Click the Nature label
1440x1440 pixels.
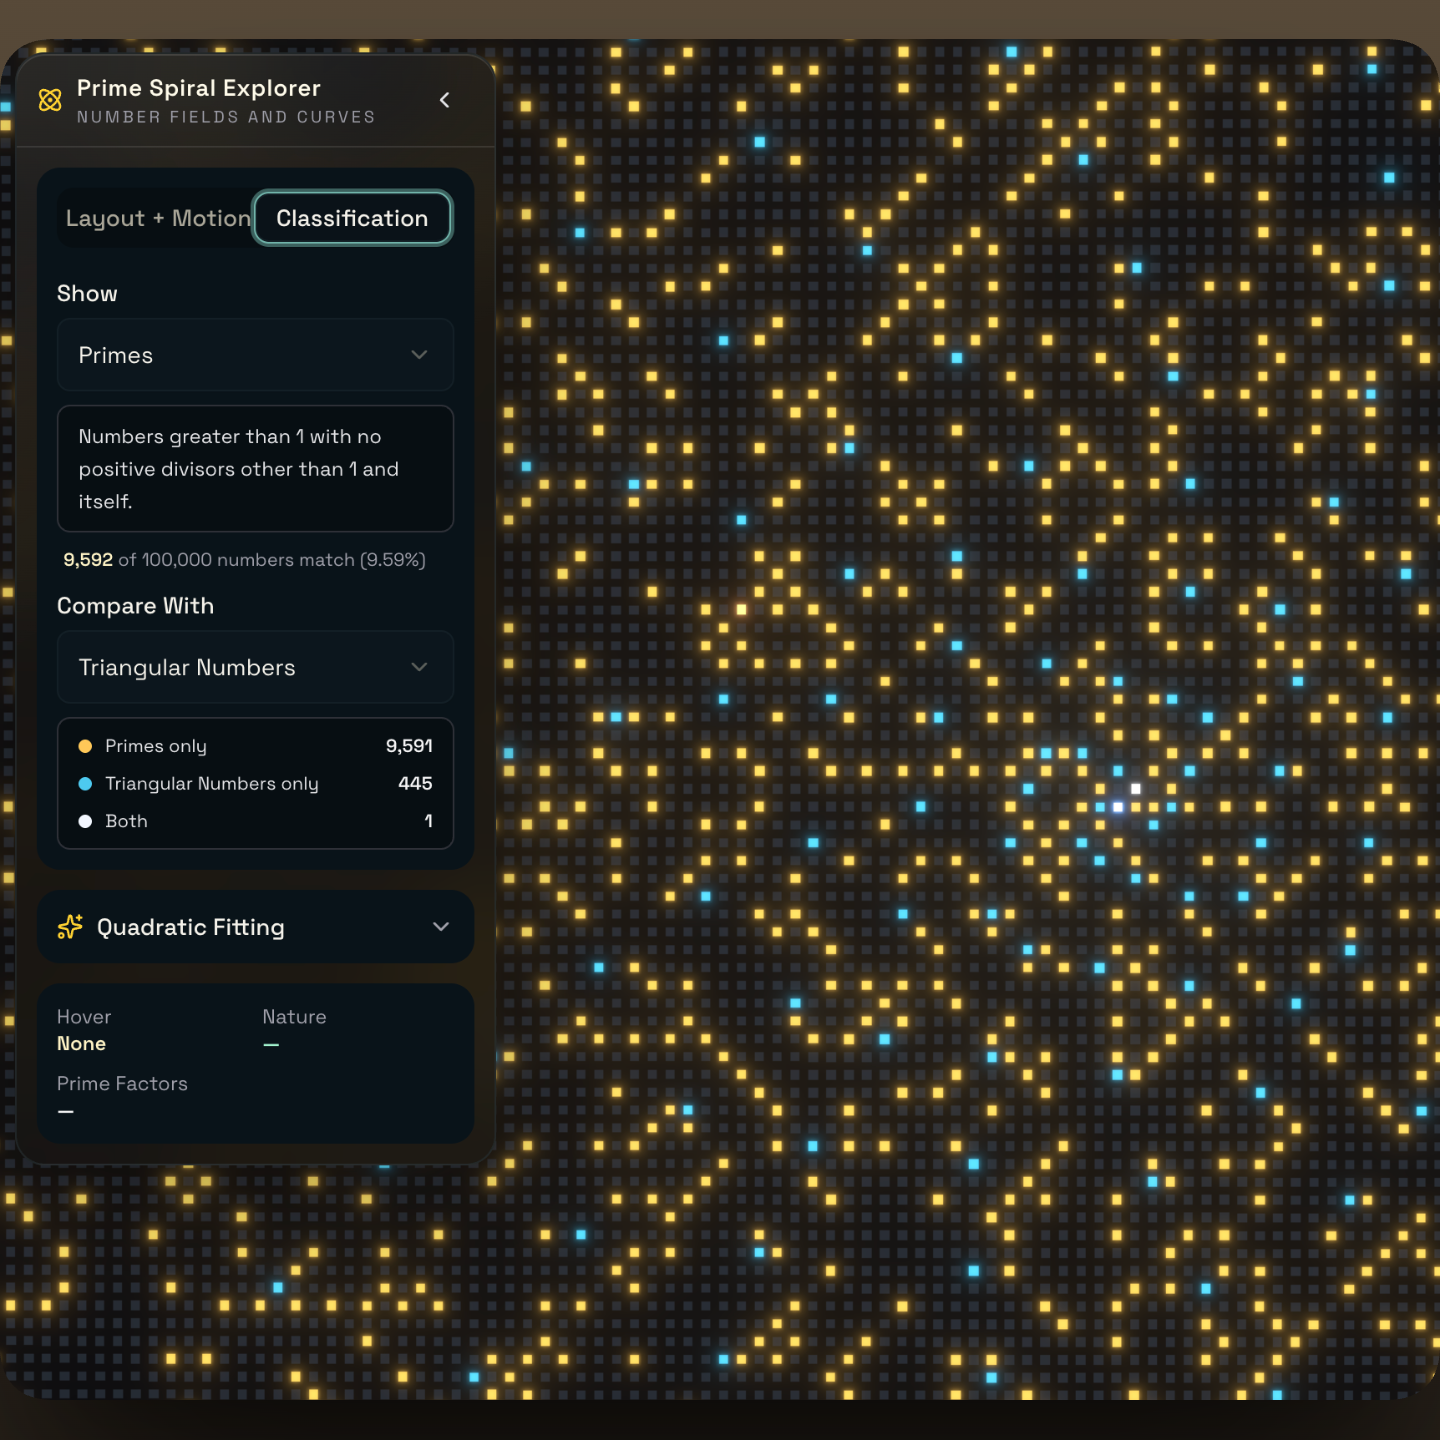294,1017
